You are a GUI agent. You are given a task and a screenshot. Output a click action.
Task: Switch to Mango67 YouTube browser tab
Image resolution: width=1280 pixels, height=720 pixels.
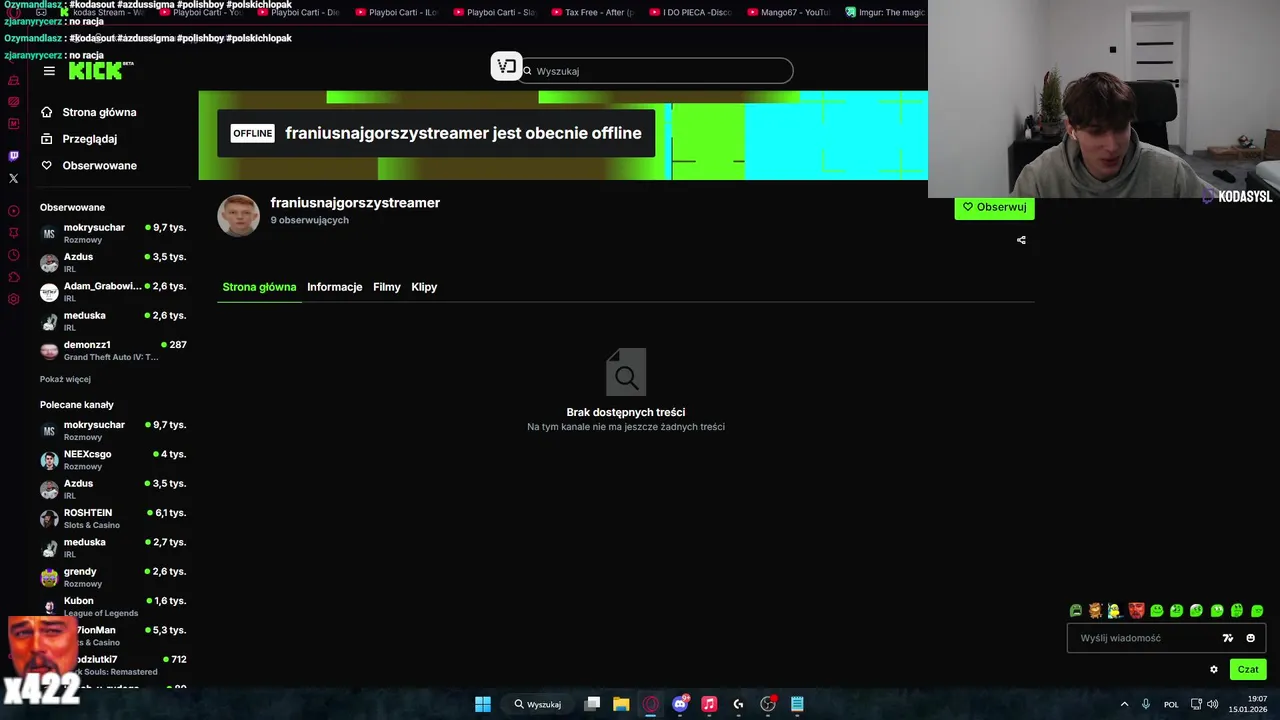789,13
